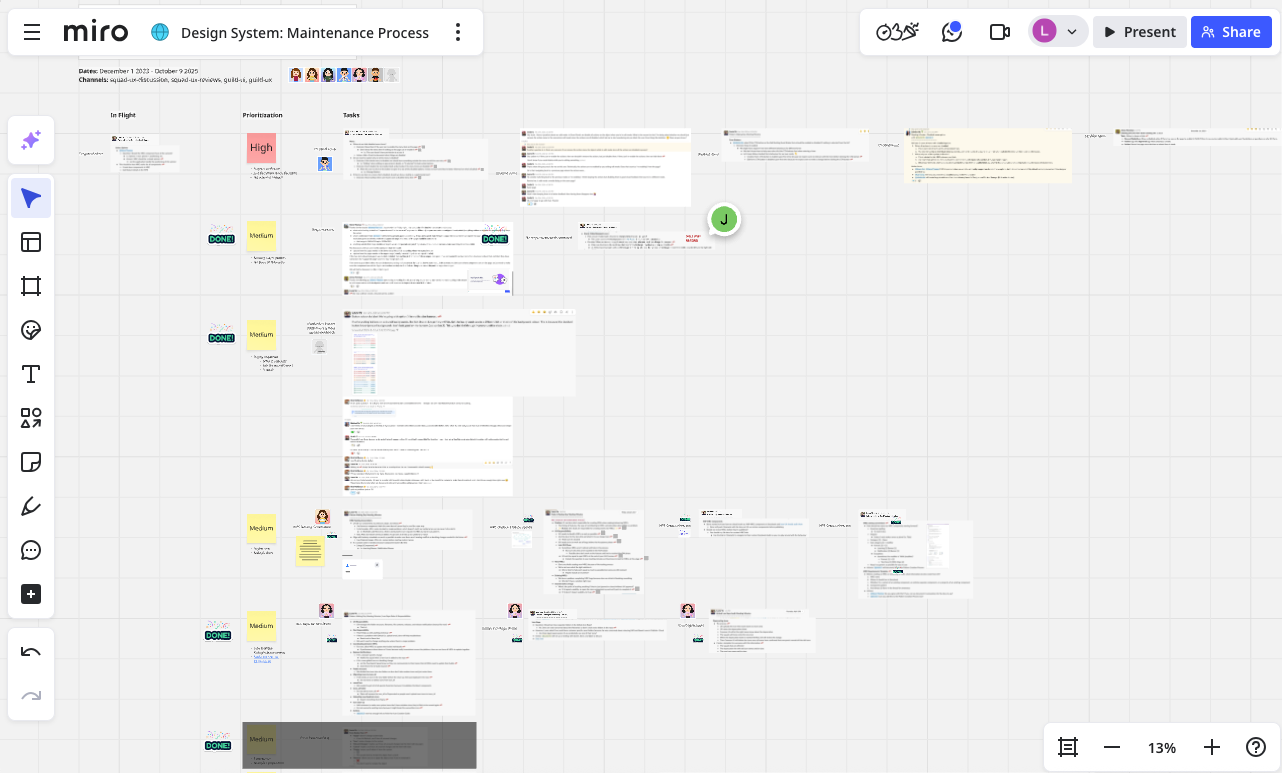Open the Miro AI assistant
Image resolution: width=1282 pixels, height=773 pixels.
[30, 140]
